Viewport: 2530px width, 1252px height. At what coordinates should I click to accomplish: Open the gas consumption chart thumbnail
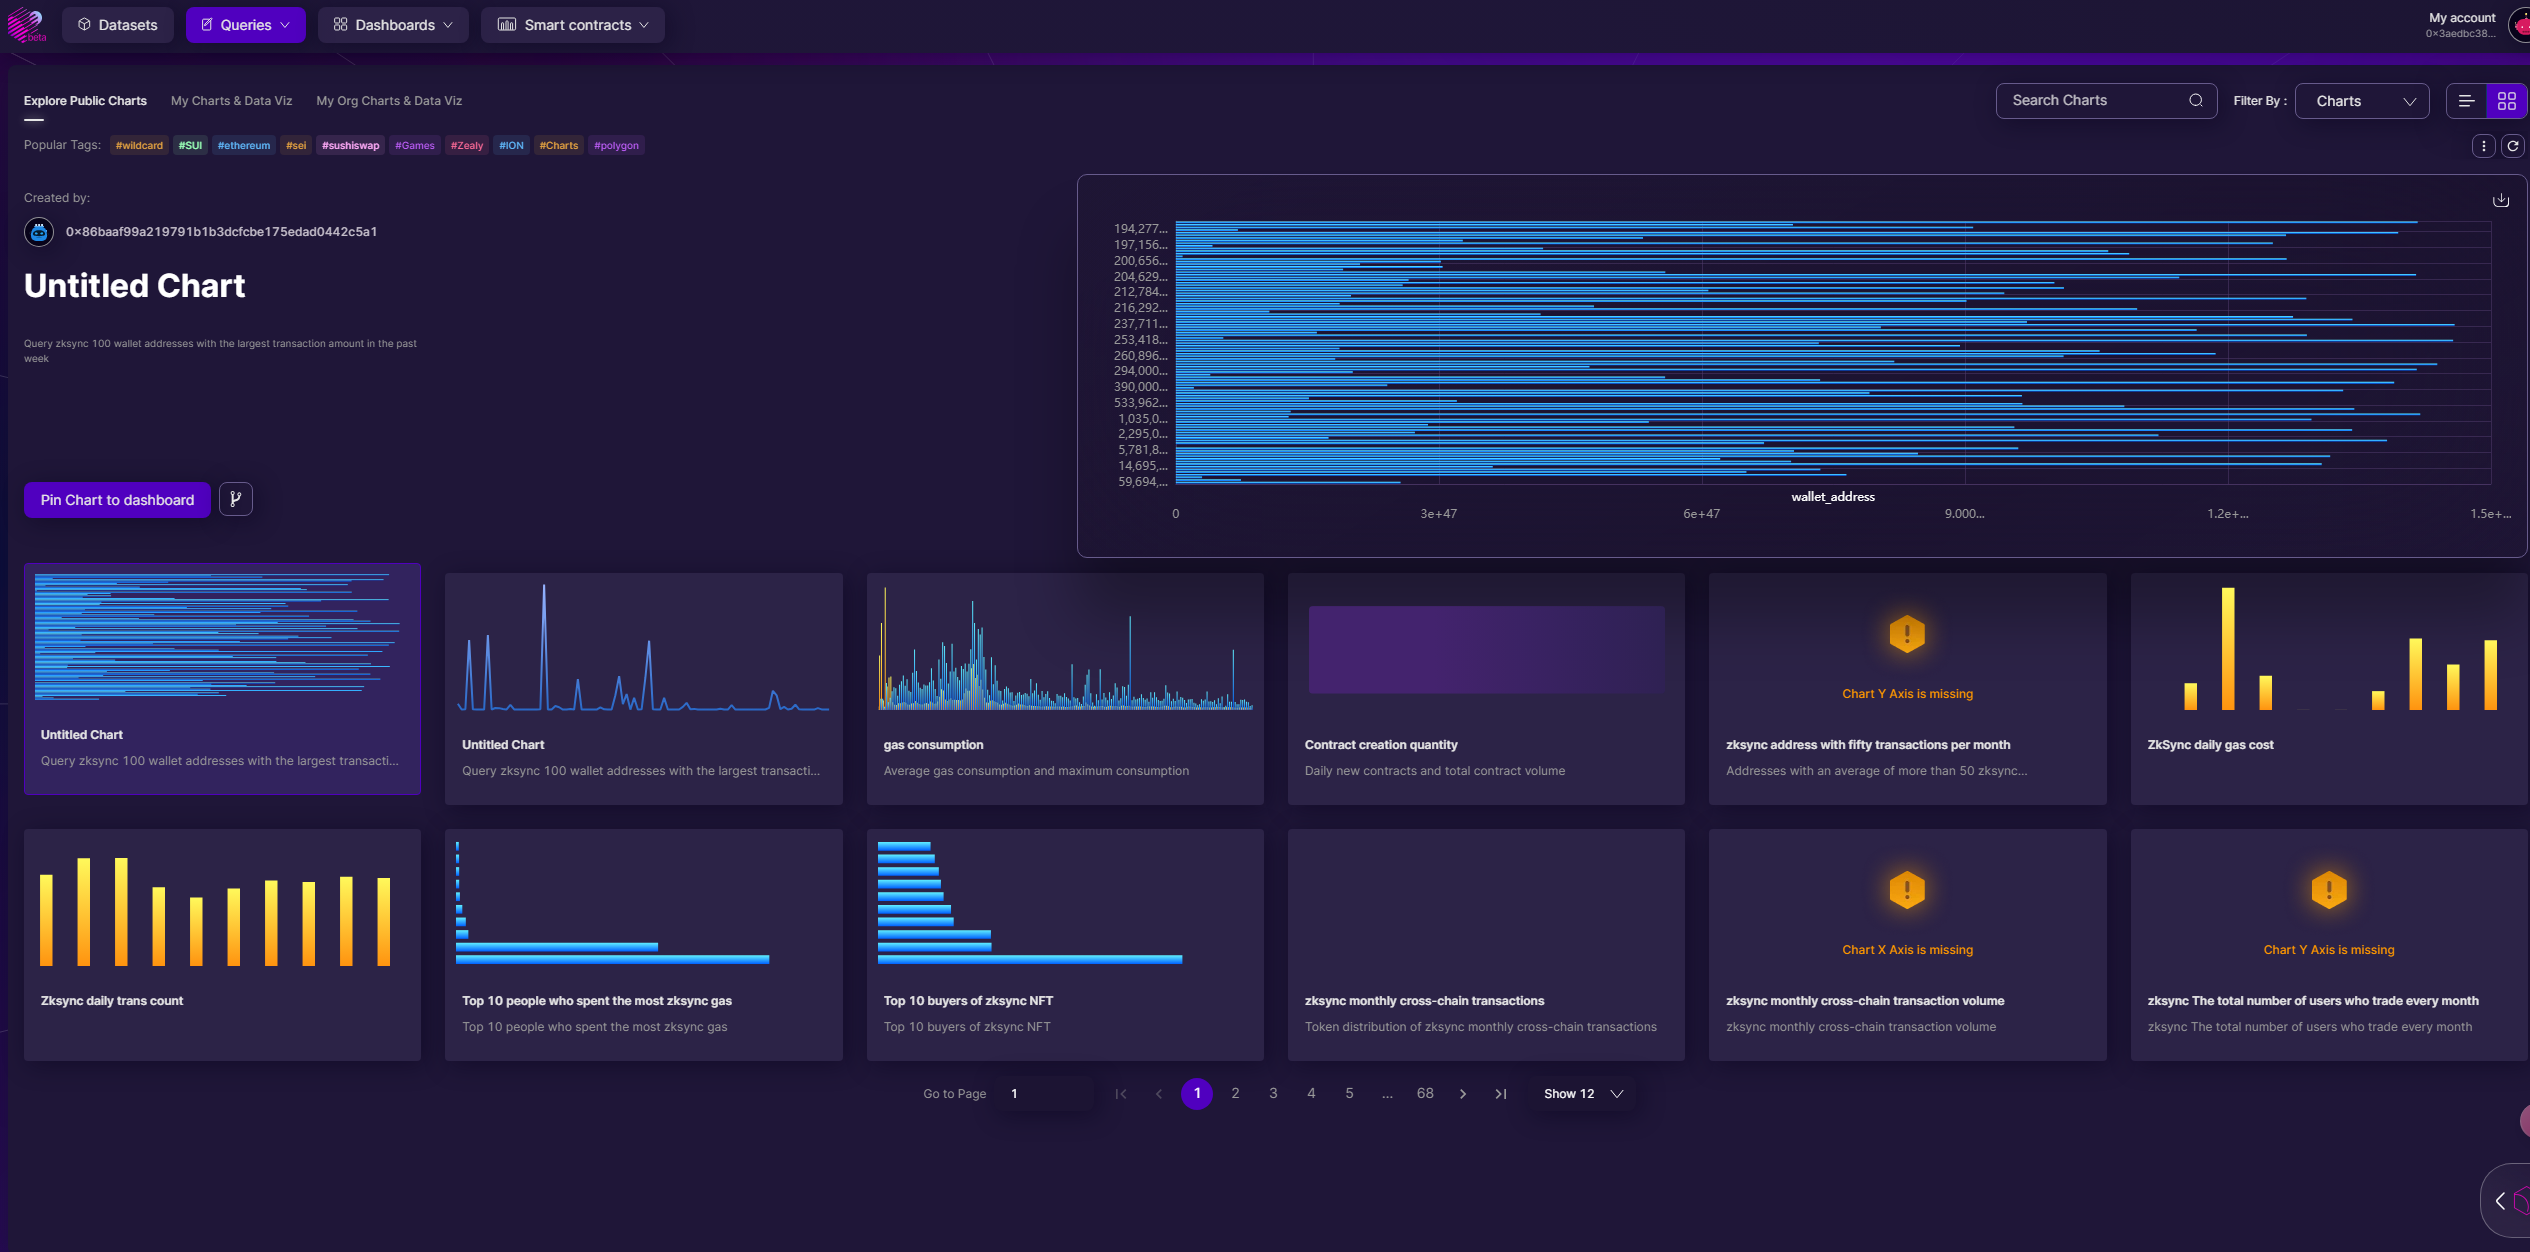coord(1064,650)
